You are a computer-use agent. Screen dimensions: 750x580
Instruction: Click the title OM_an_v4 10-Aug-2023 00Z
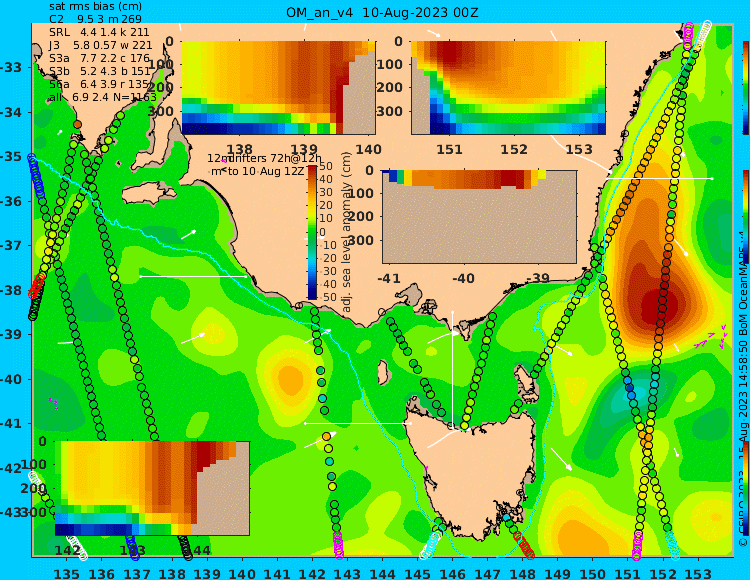382,12
